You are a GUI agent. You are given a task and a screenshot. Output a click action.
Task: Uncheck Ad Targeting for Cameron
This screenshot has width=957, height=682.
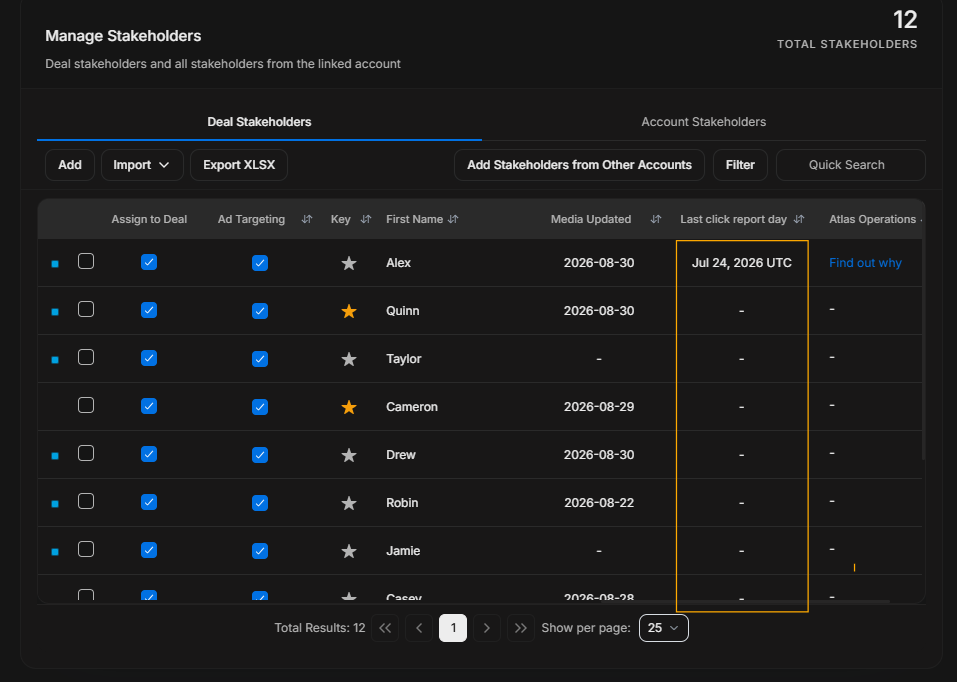coord(260,407)
